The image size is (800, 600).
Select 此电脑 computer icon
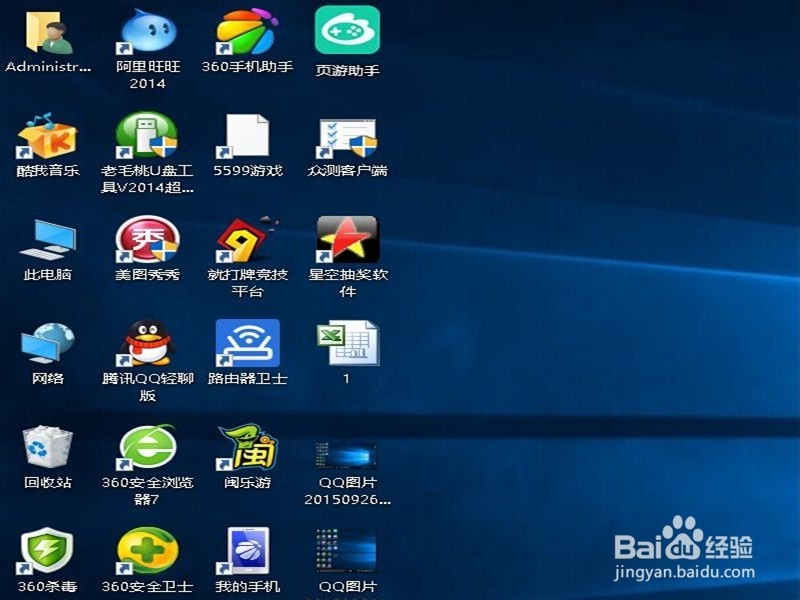pyautogui.click(x=48, y=240)
